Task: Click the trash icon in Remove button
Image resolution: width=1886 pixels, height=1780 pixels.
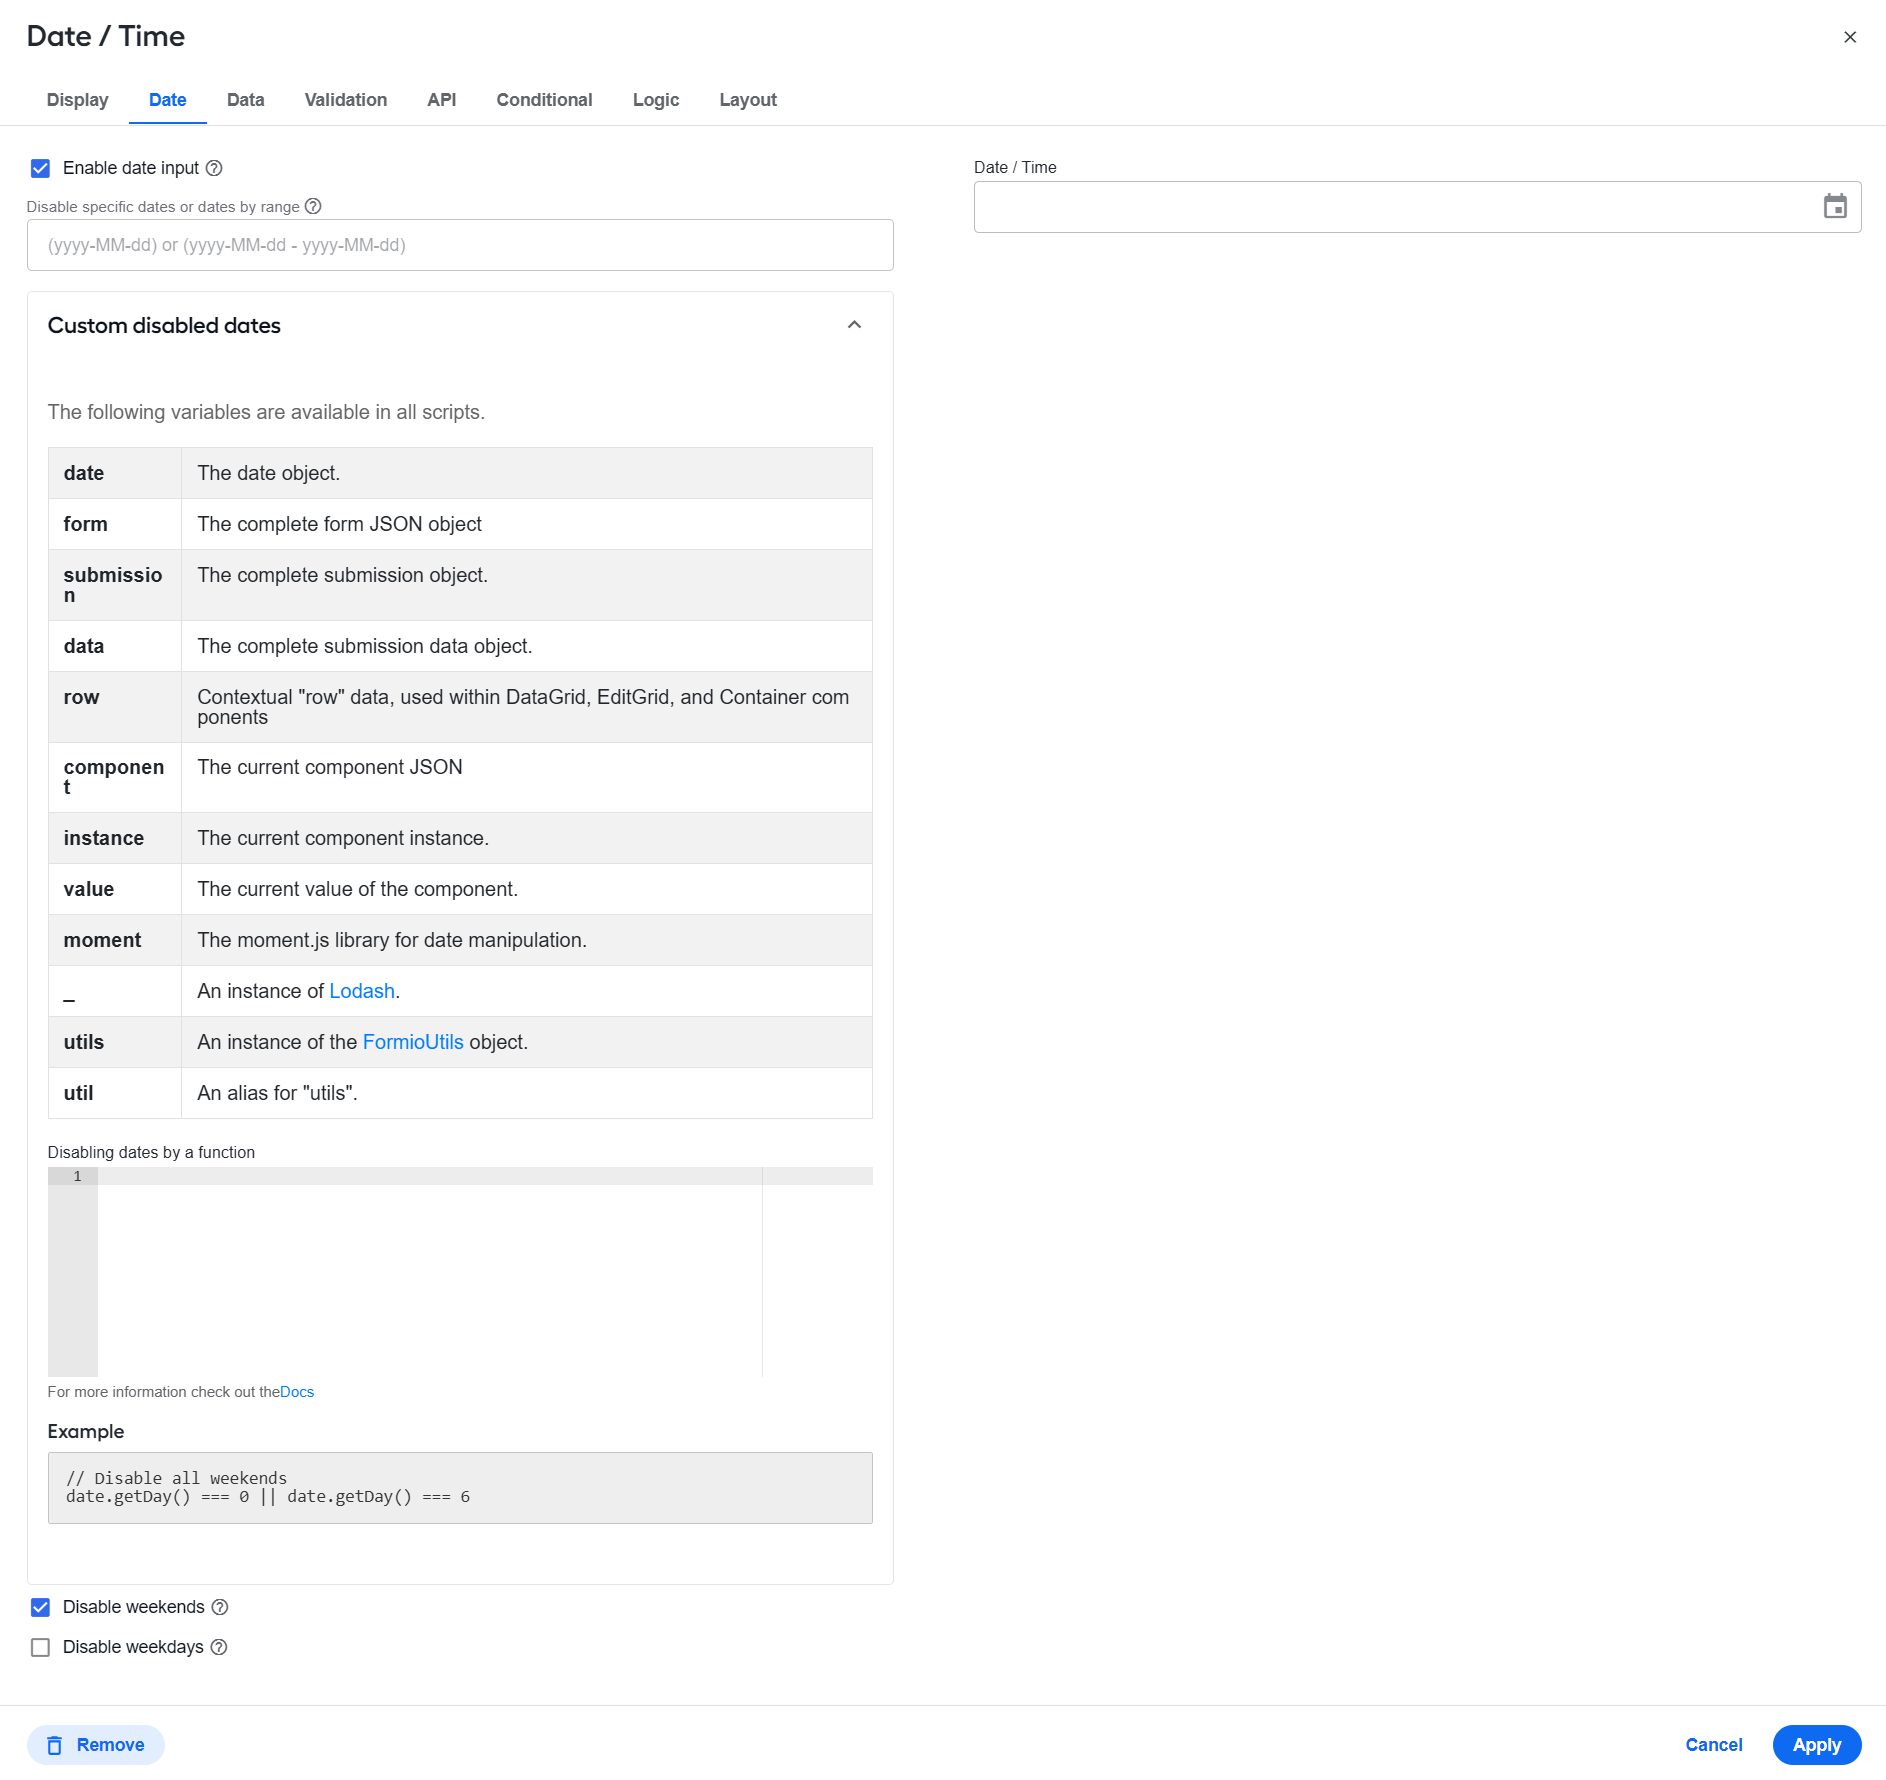Action: click(55, 1745)
